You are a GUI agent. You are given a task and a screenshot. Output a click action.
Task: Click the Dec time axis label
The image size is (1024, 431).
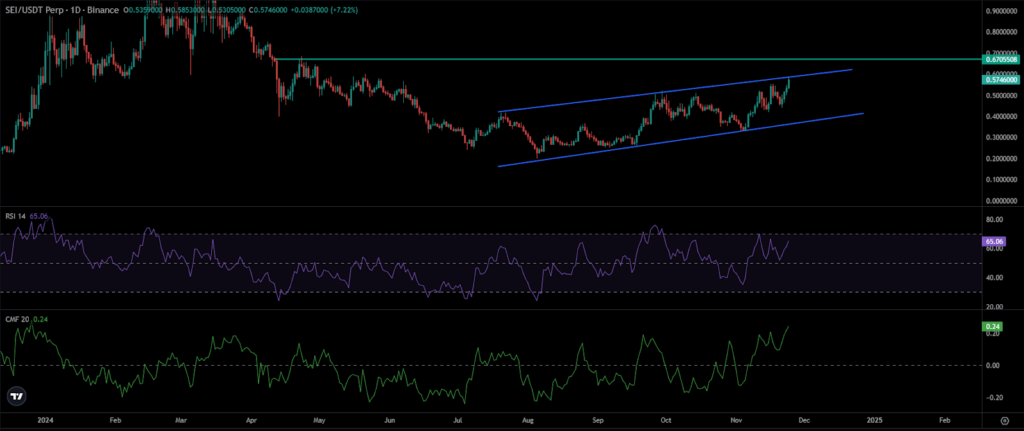pos(805,421)
